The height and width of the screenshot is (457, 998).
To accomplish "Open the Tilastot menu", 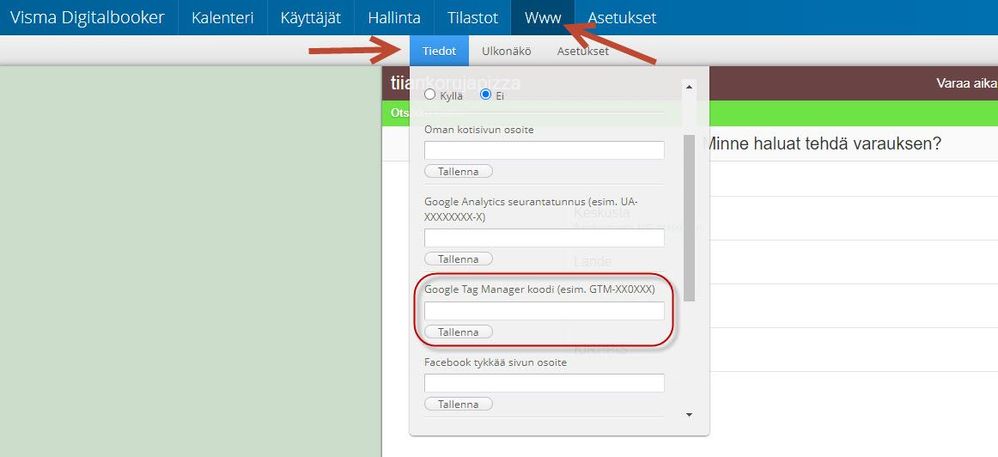I will point(472,18).
